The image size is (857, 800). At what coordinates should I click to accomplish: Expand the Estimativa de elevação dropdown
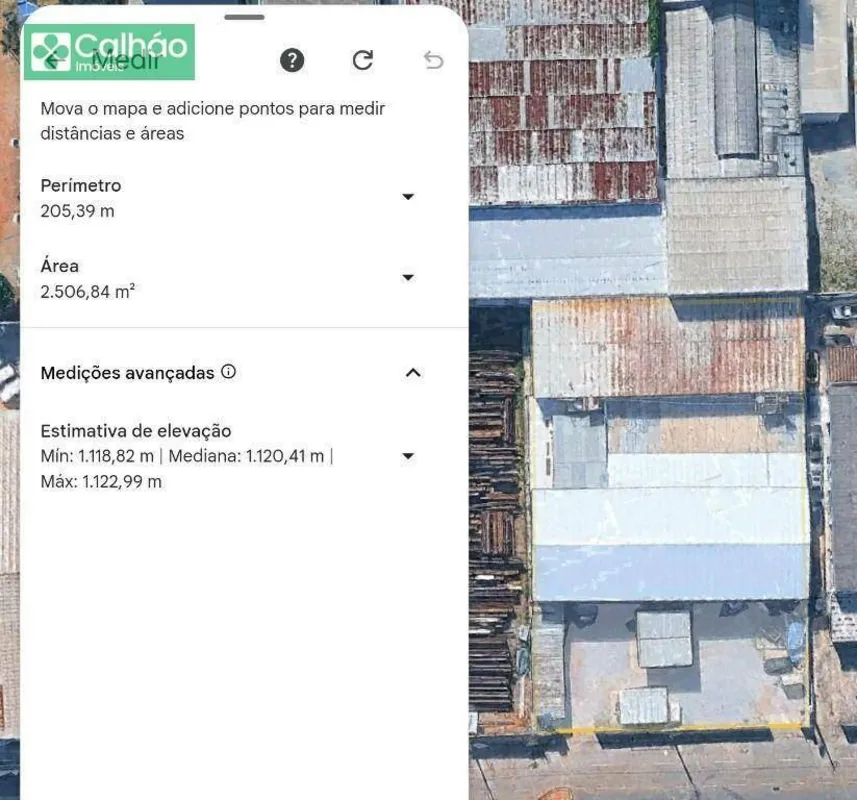point(408,456)
